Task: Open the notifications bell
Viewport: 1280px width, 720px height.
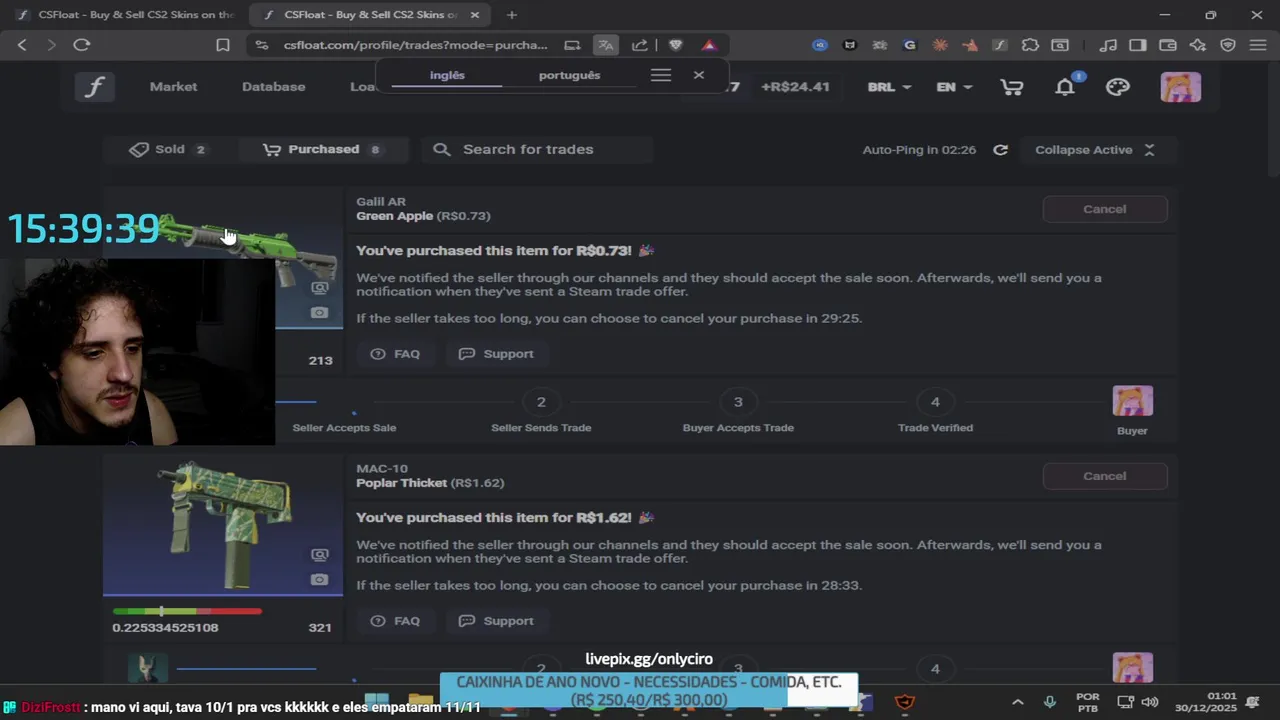Action: (x=1066, y=87)
